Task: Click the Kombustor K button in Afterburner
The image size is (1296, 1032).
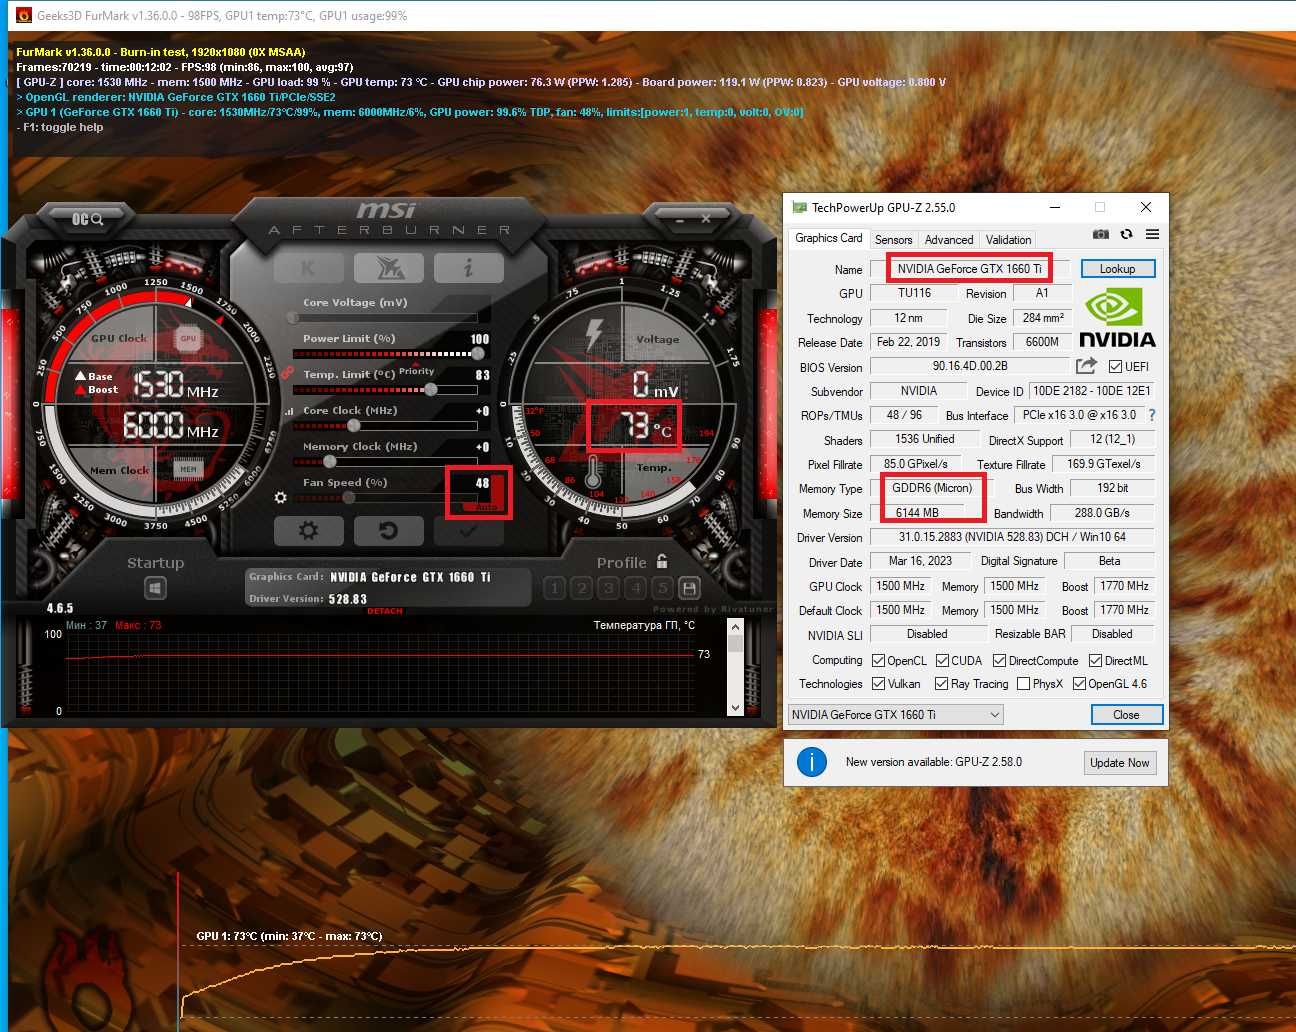Action: click(x=307, y=268)
